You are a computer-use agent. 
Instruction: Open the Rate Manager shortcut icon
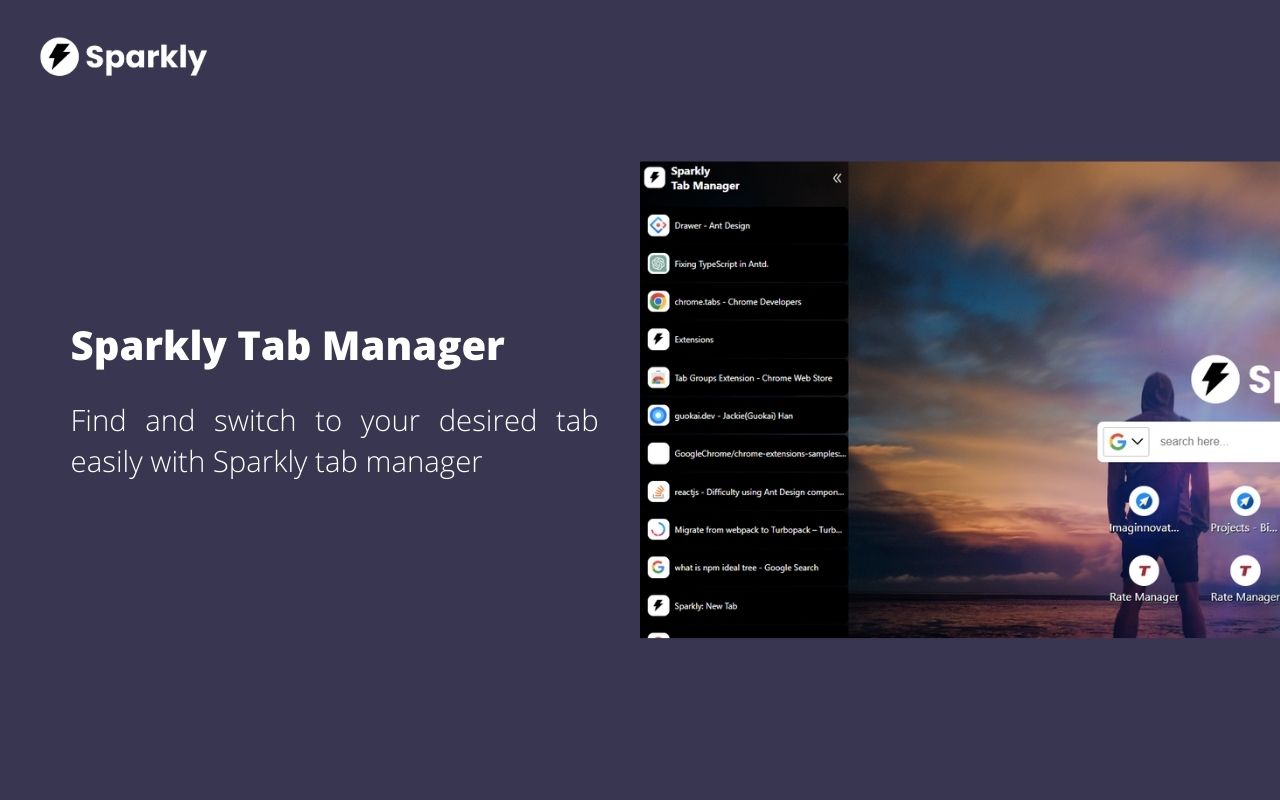1144,570
